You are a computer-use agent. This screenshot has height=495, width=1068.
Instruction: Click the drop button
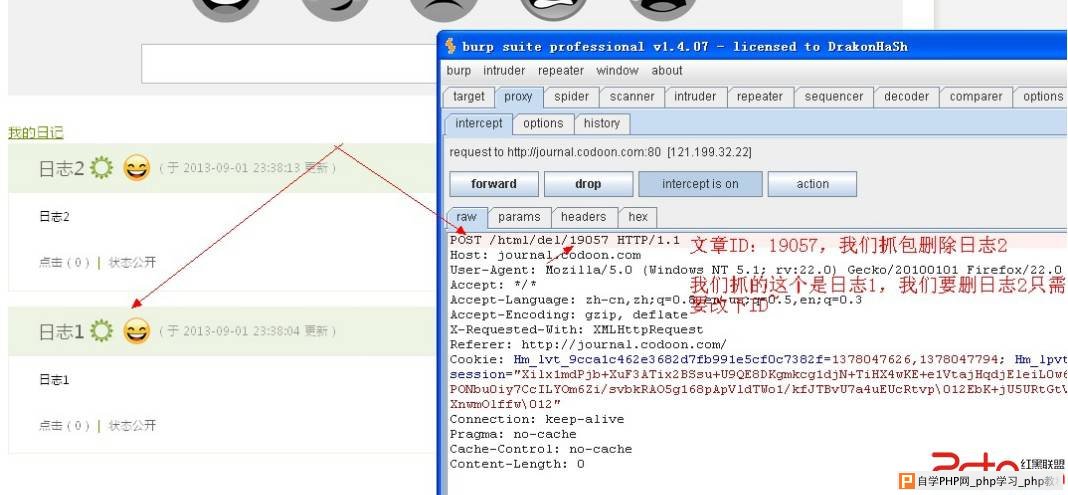588,184
